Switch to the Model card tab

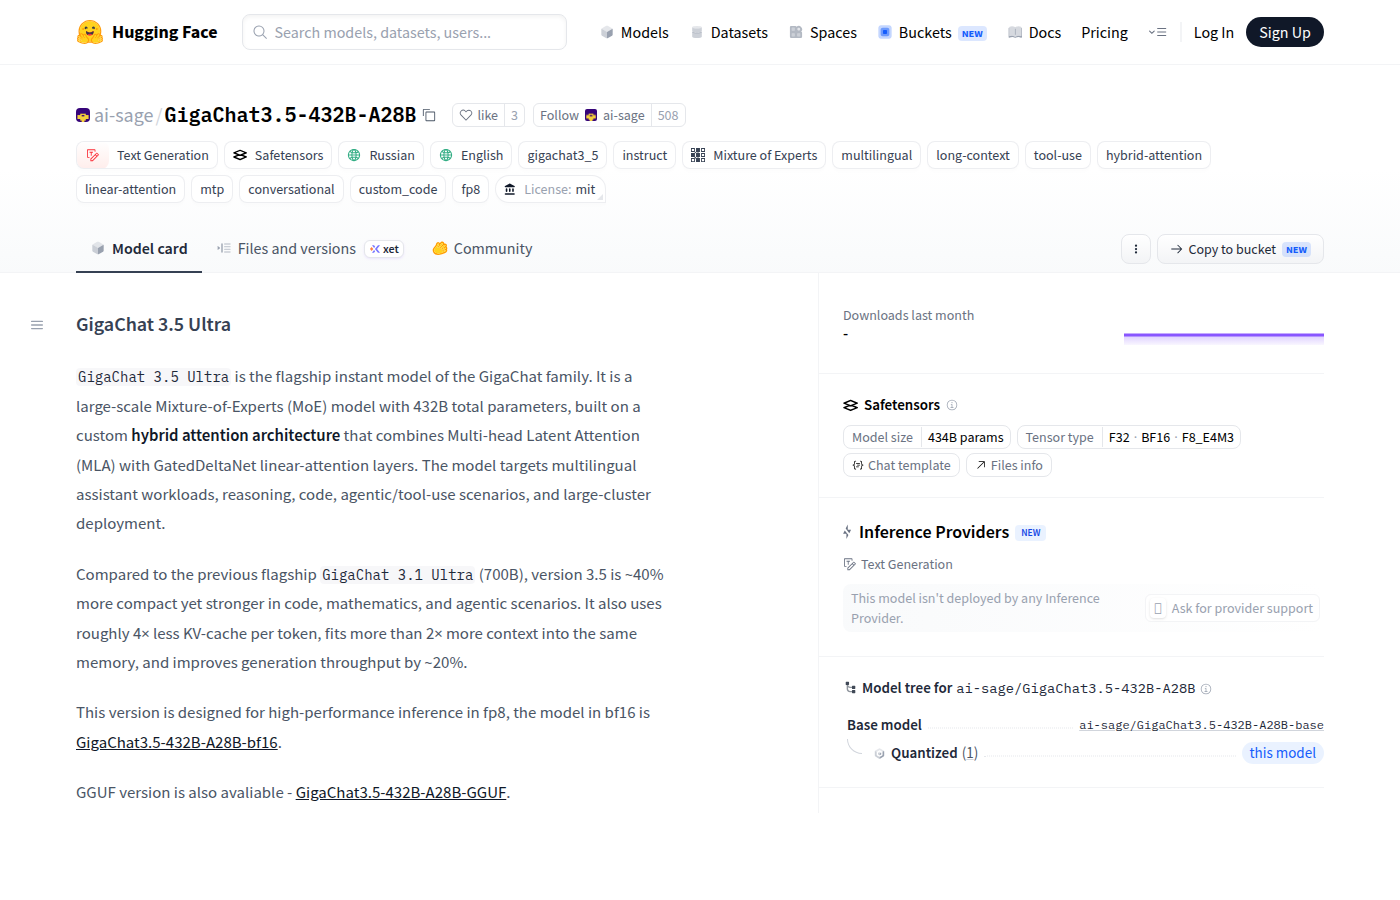tap(139, 249)
